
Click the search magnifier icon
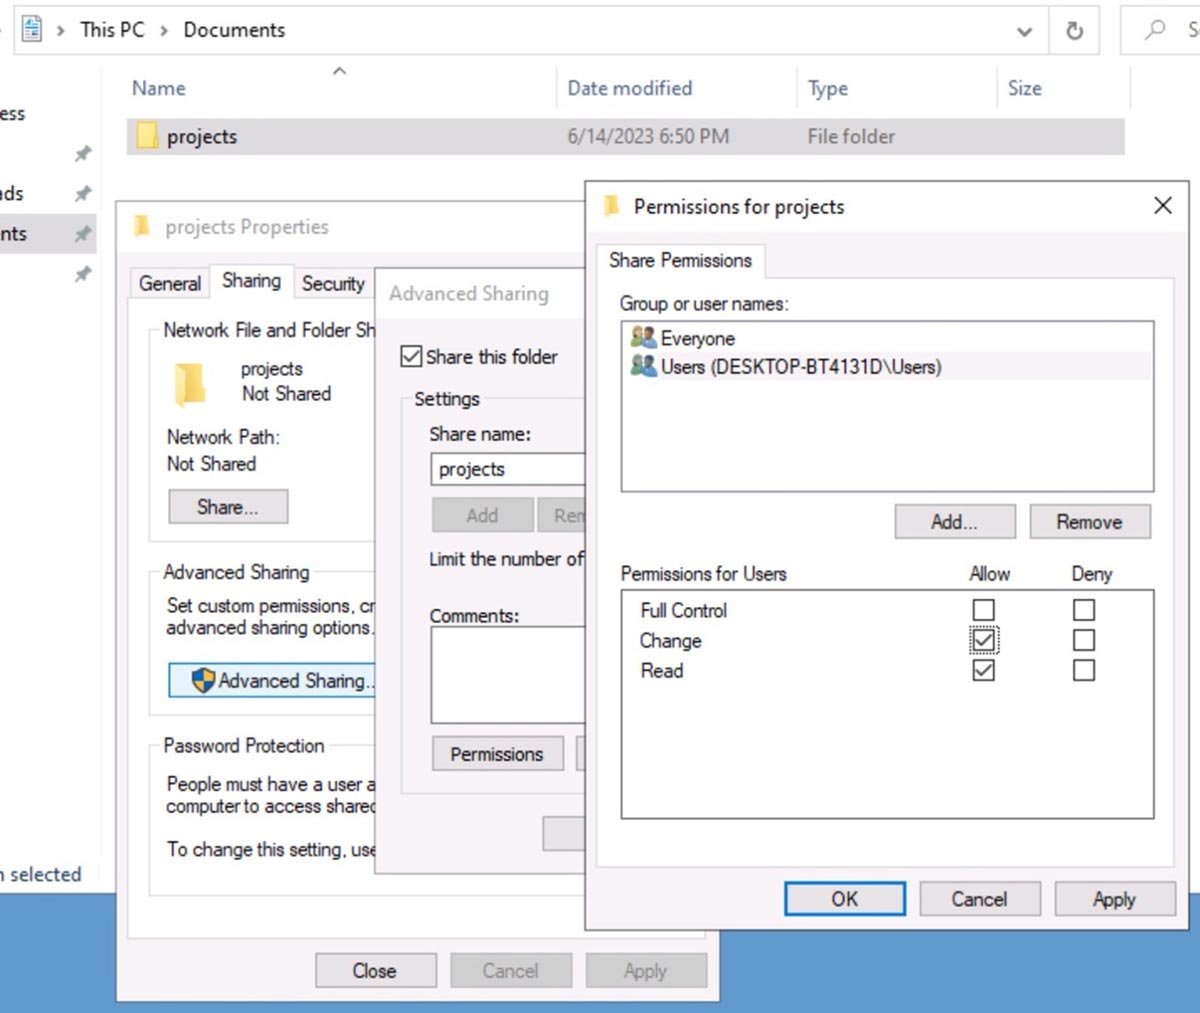1154,30
